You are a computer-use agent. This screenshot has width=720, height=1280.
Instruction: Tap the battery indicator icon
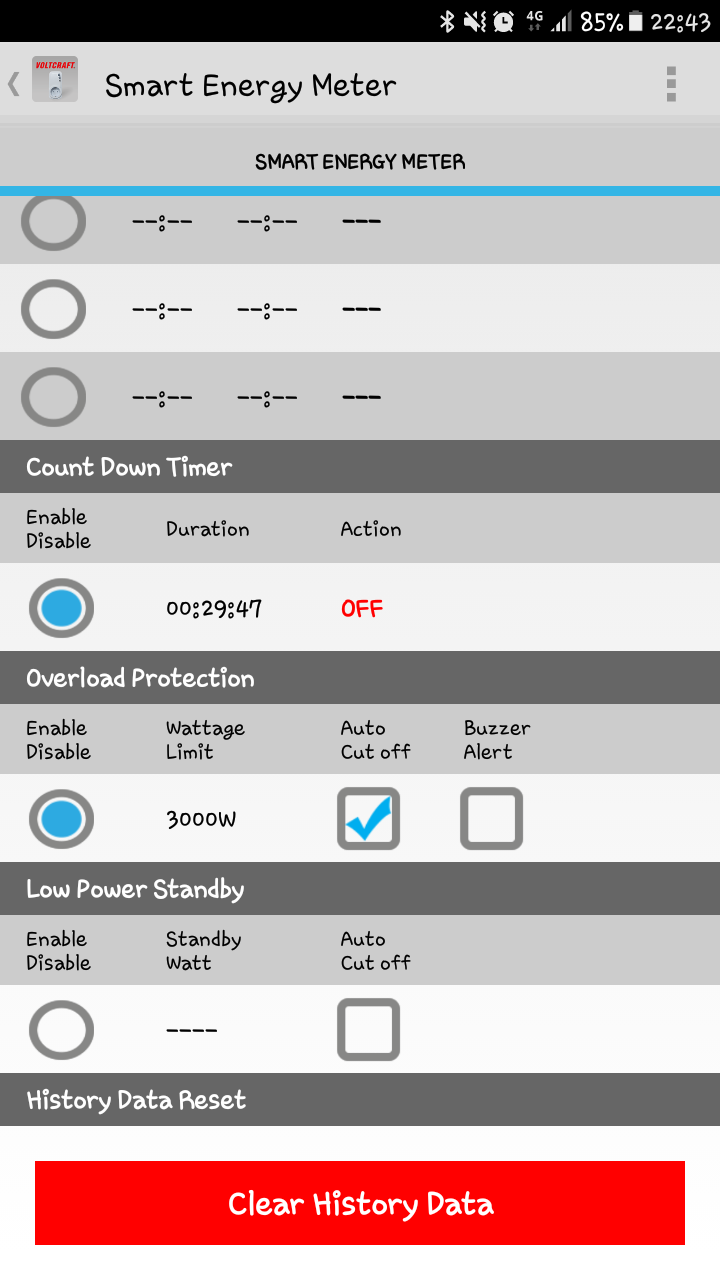(x=634, y=21)
